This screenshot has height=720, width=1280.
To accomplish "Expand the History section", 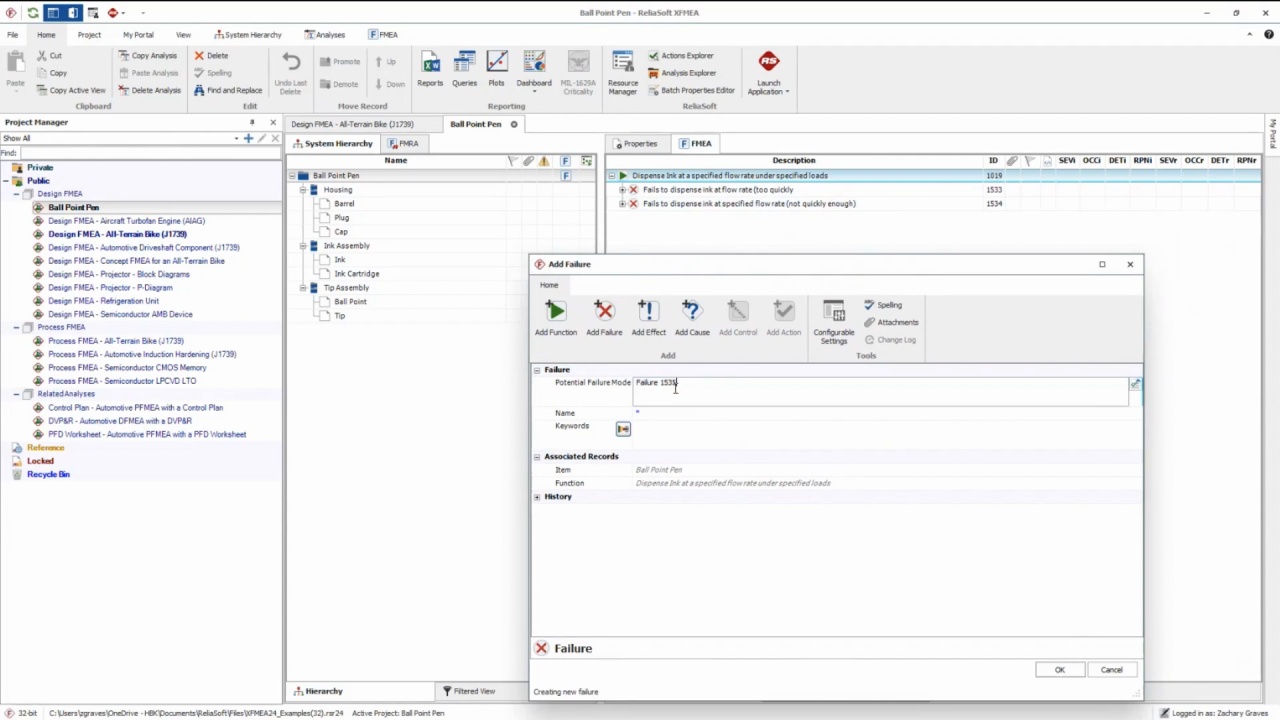I will coord(537,497).
